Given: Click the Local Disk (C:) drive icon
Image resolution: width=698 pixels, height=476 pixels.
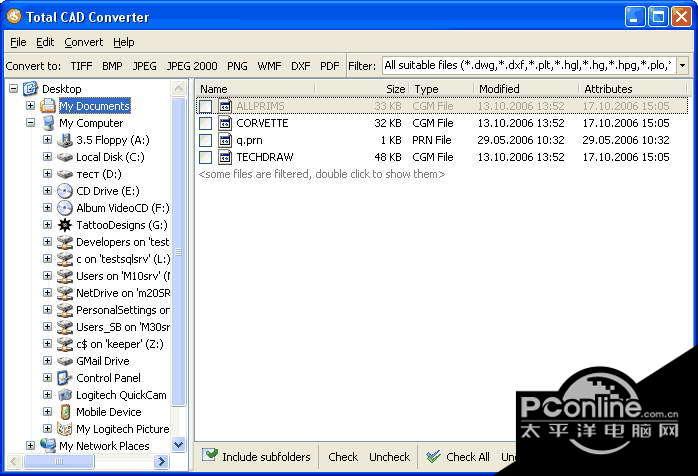Looking at the screenshot, I should pos(65,157).
